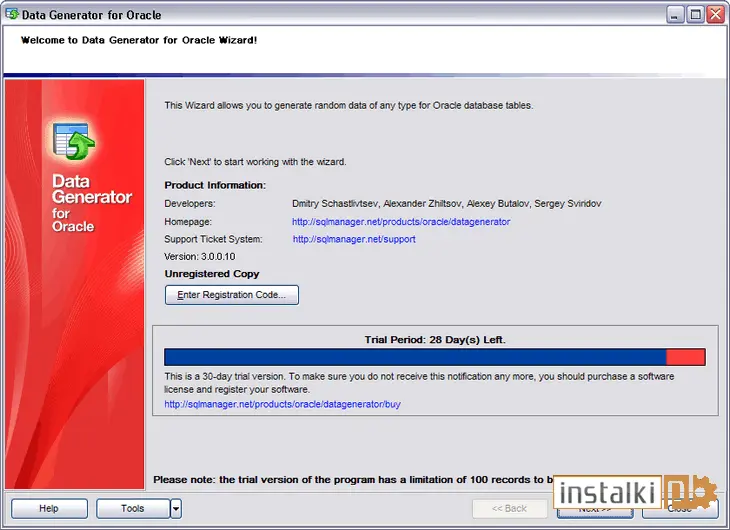Click the trial limitation note text

click(x=353, y=479)
